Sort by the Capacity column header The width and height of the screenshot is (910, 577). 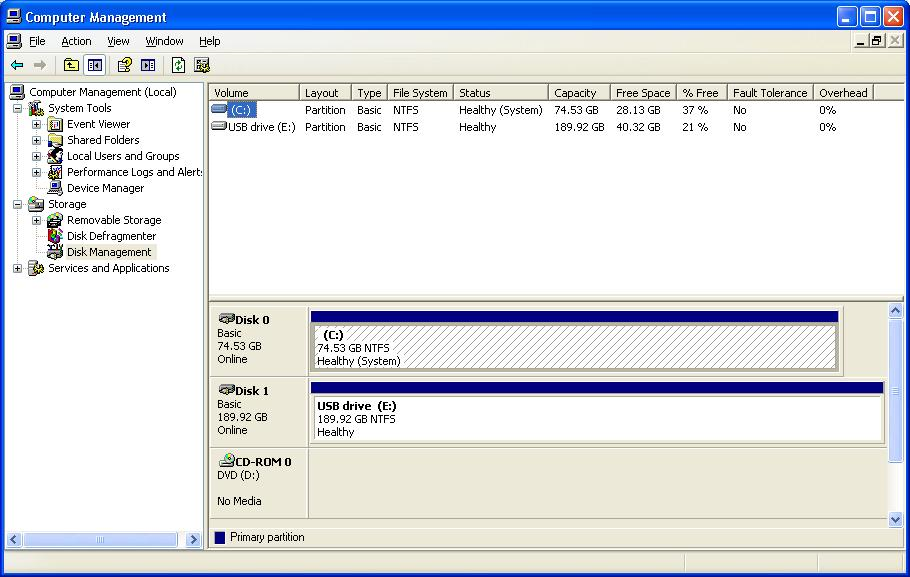tap(579, 93)
